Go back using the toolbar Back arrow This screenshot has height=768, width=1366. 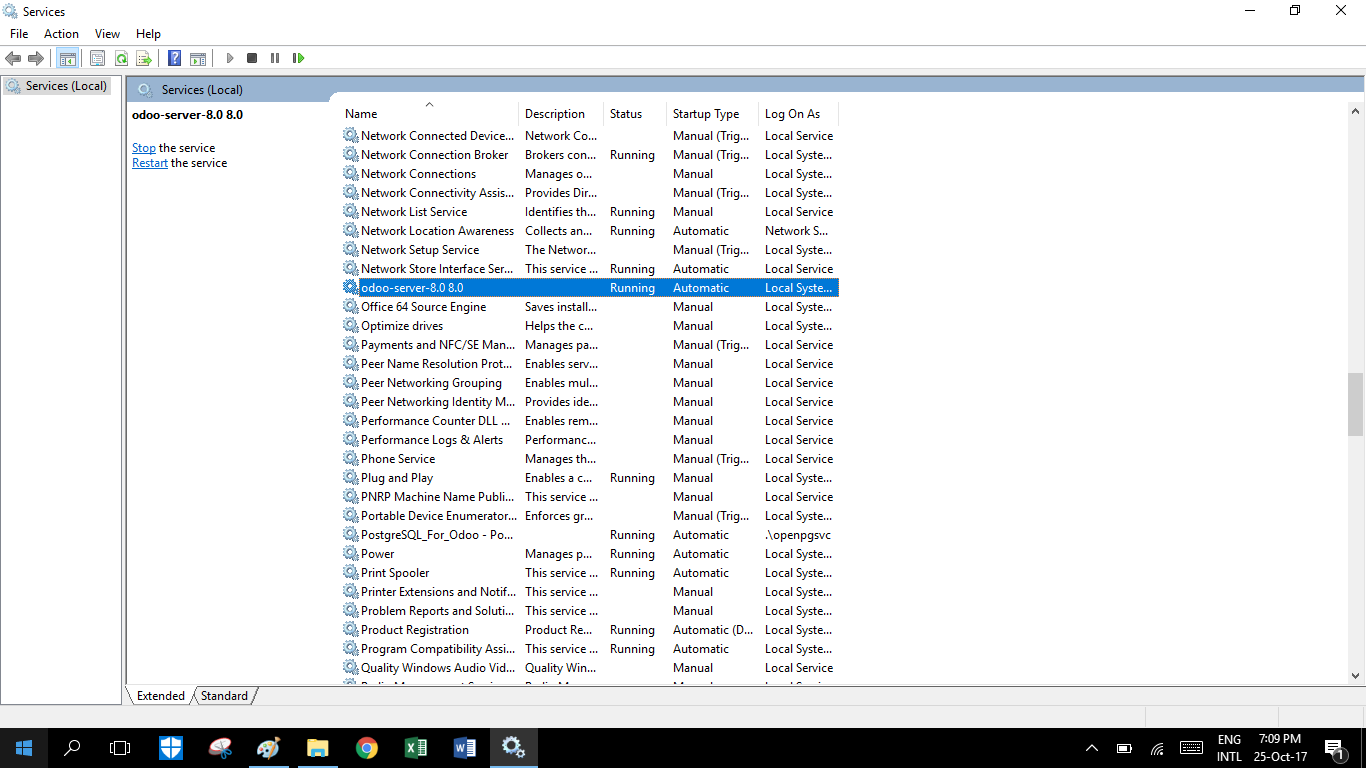coord(13,58)
